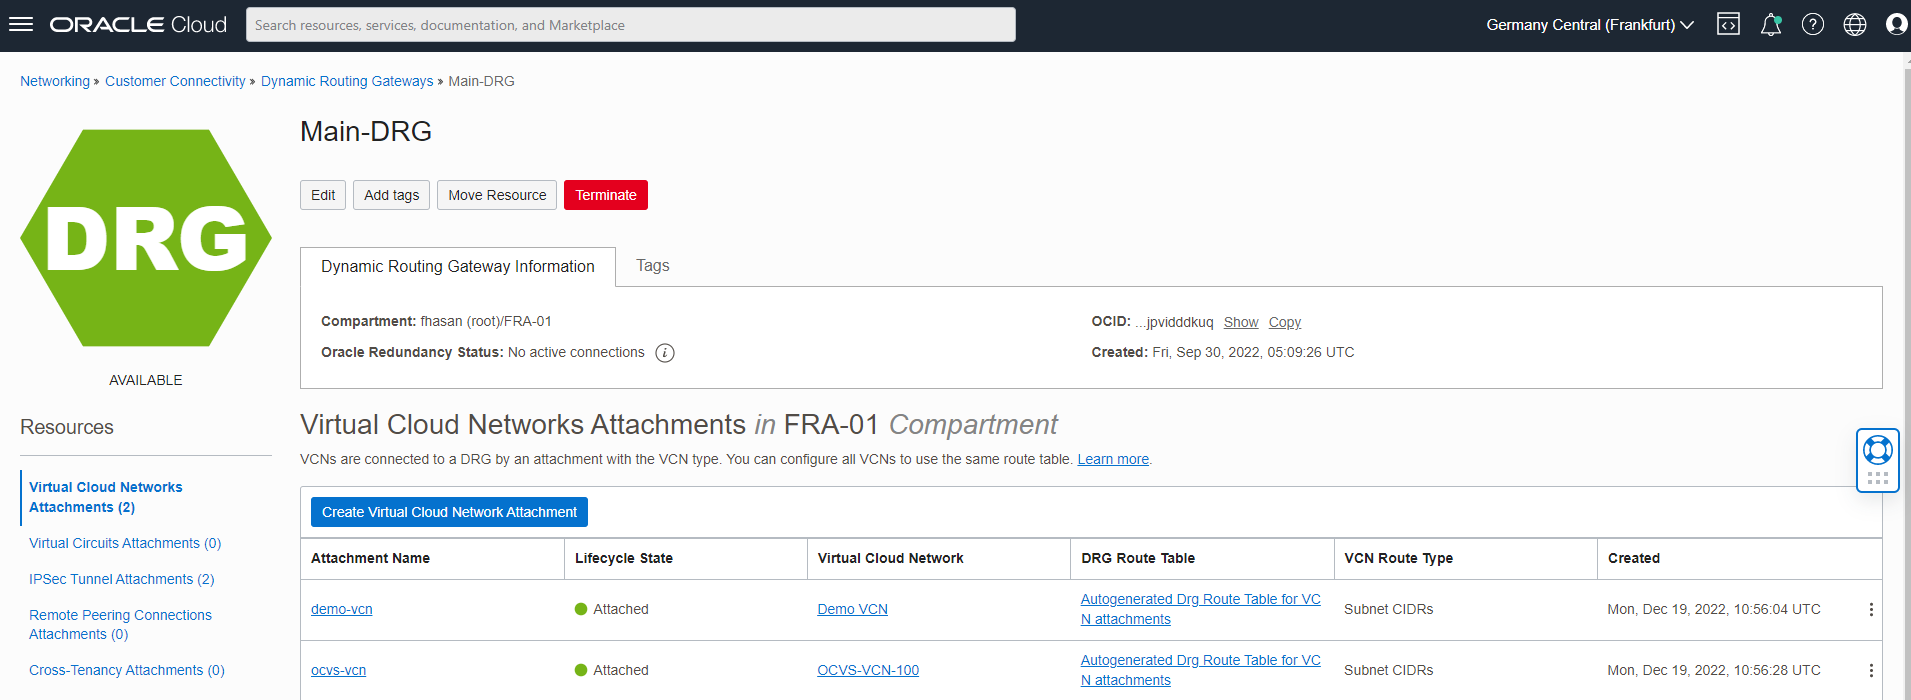Show the full OCID
1911x700 pixels.
point(1241,322)
